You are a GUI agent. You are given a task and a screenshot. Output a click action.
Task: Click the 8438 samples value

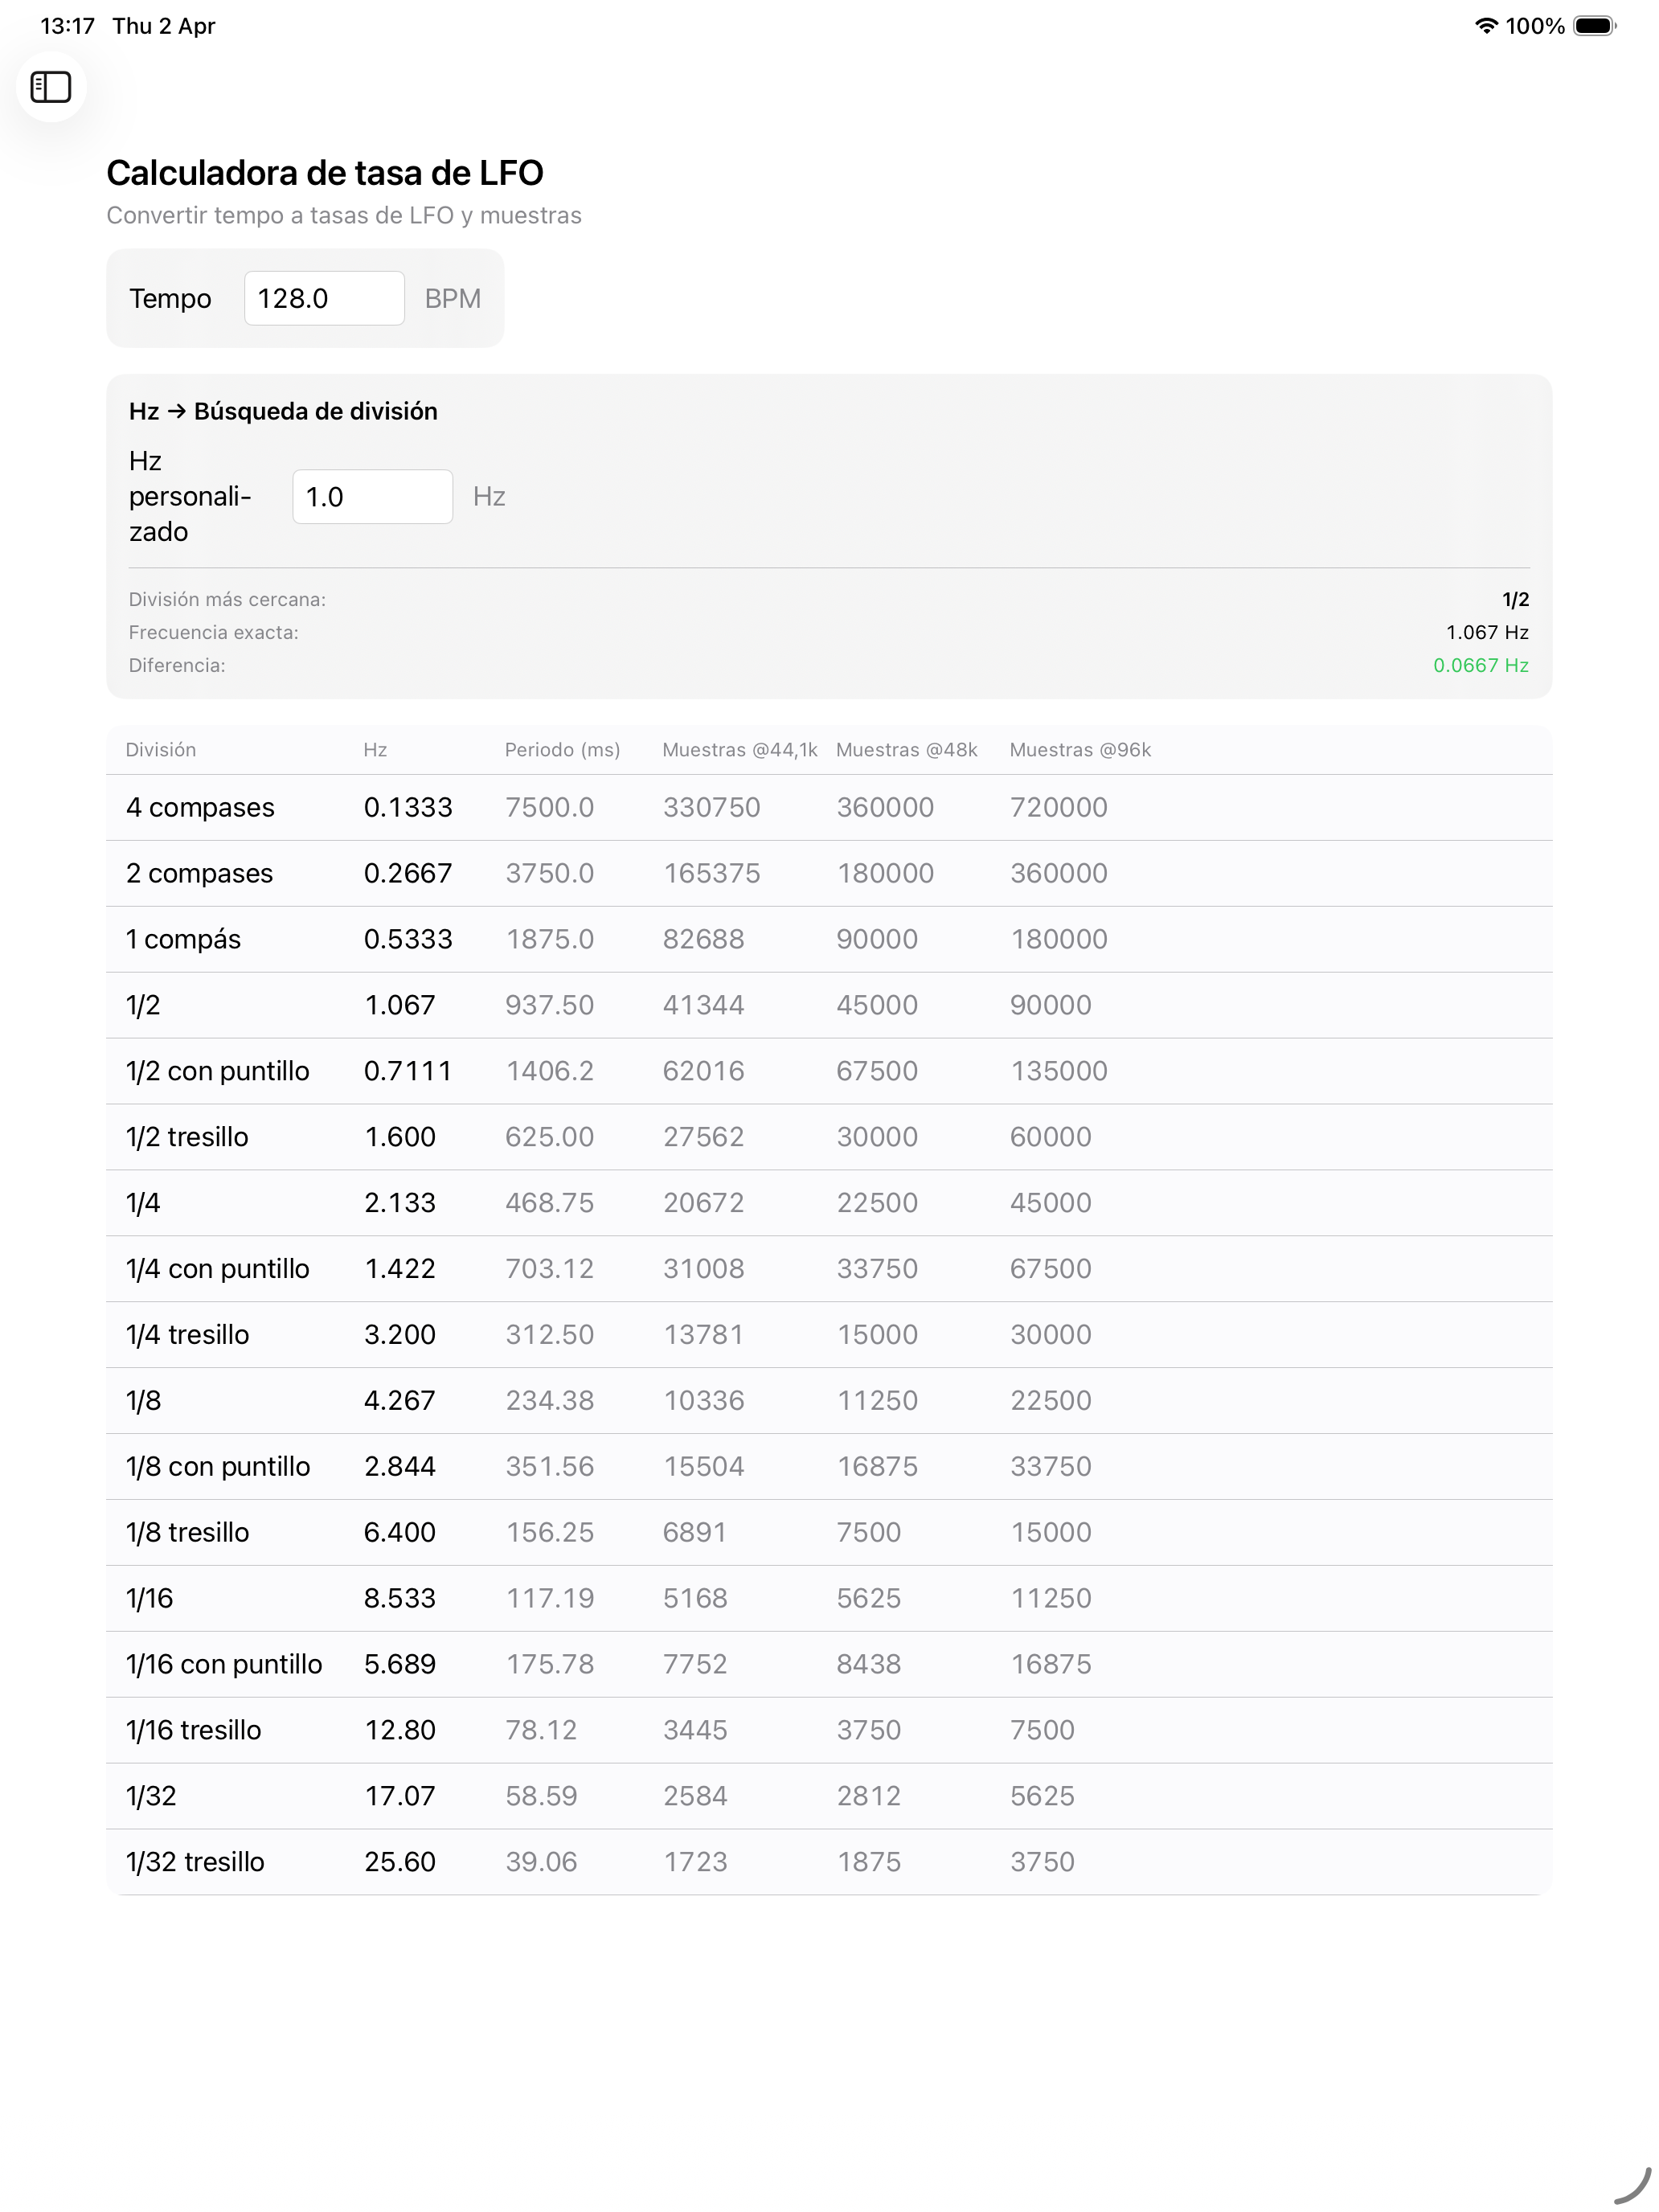869,1664
